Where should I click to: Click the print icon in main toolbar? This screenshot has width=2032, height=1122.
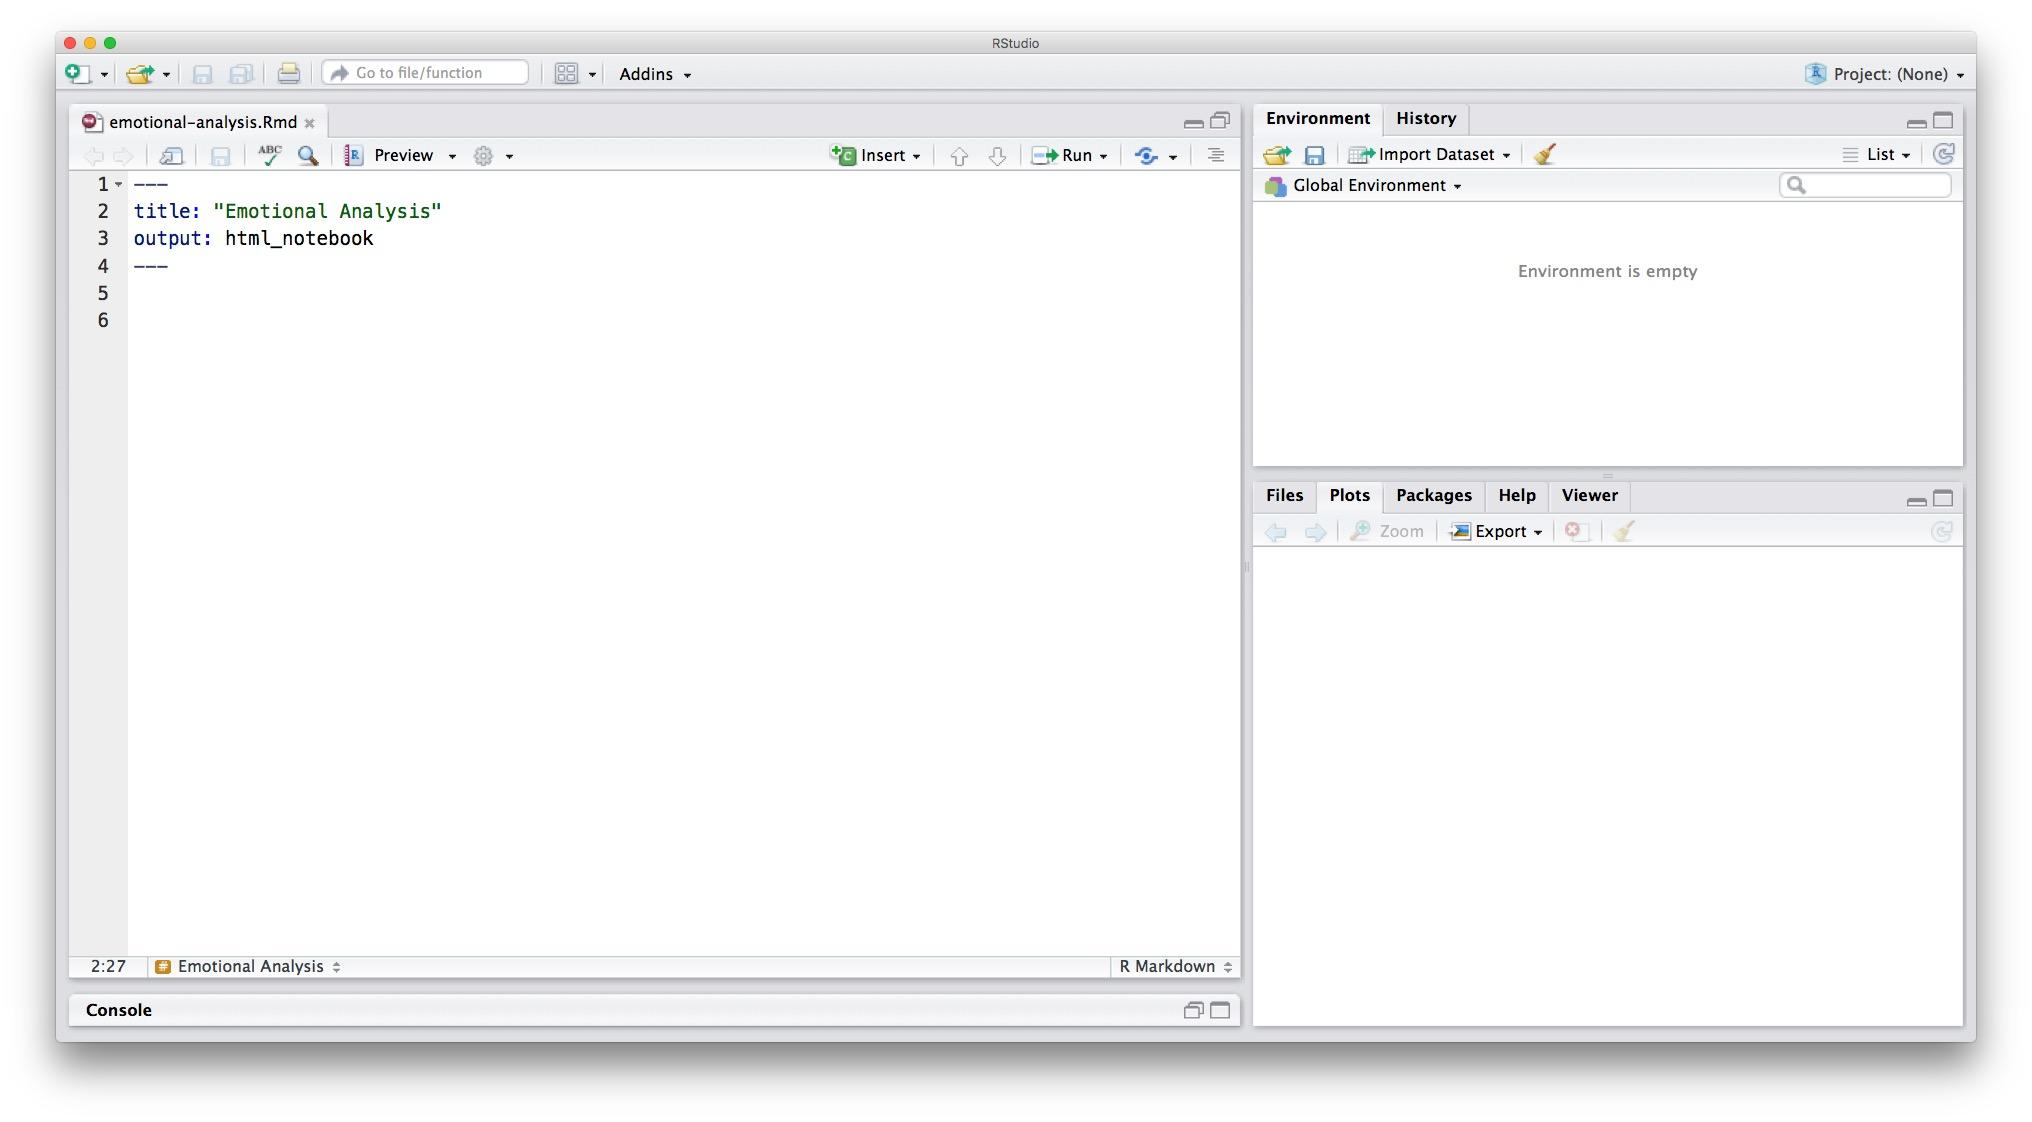[288, 73]
